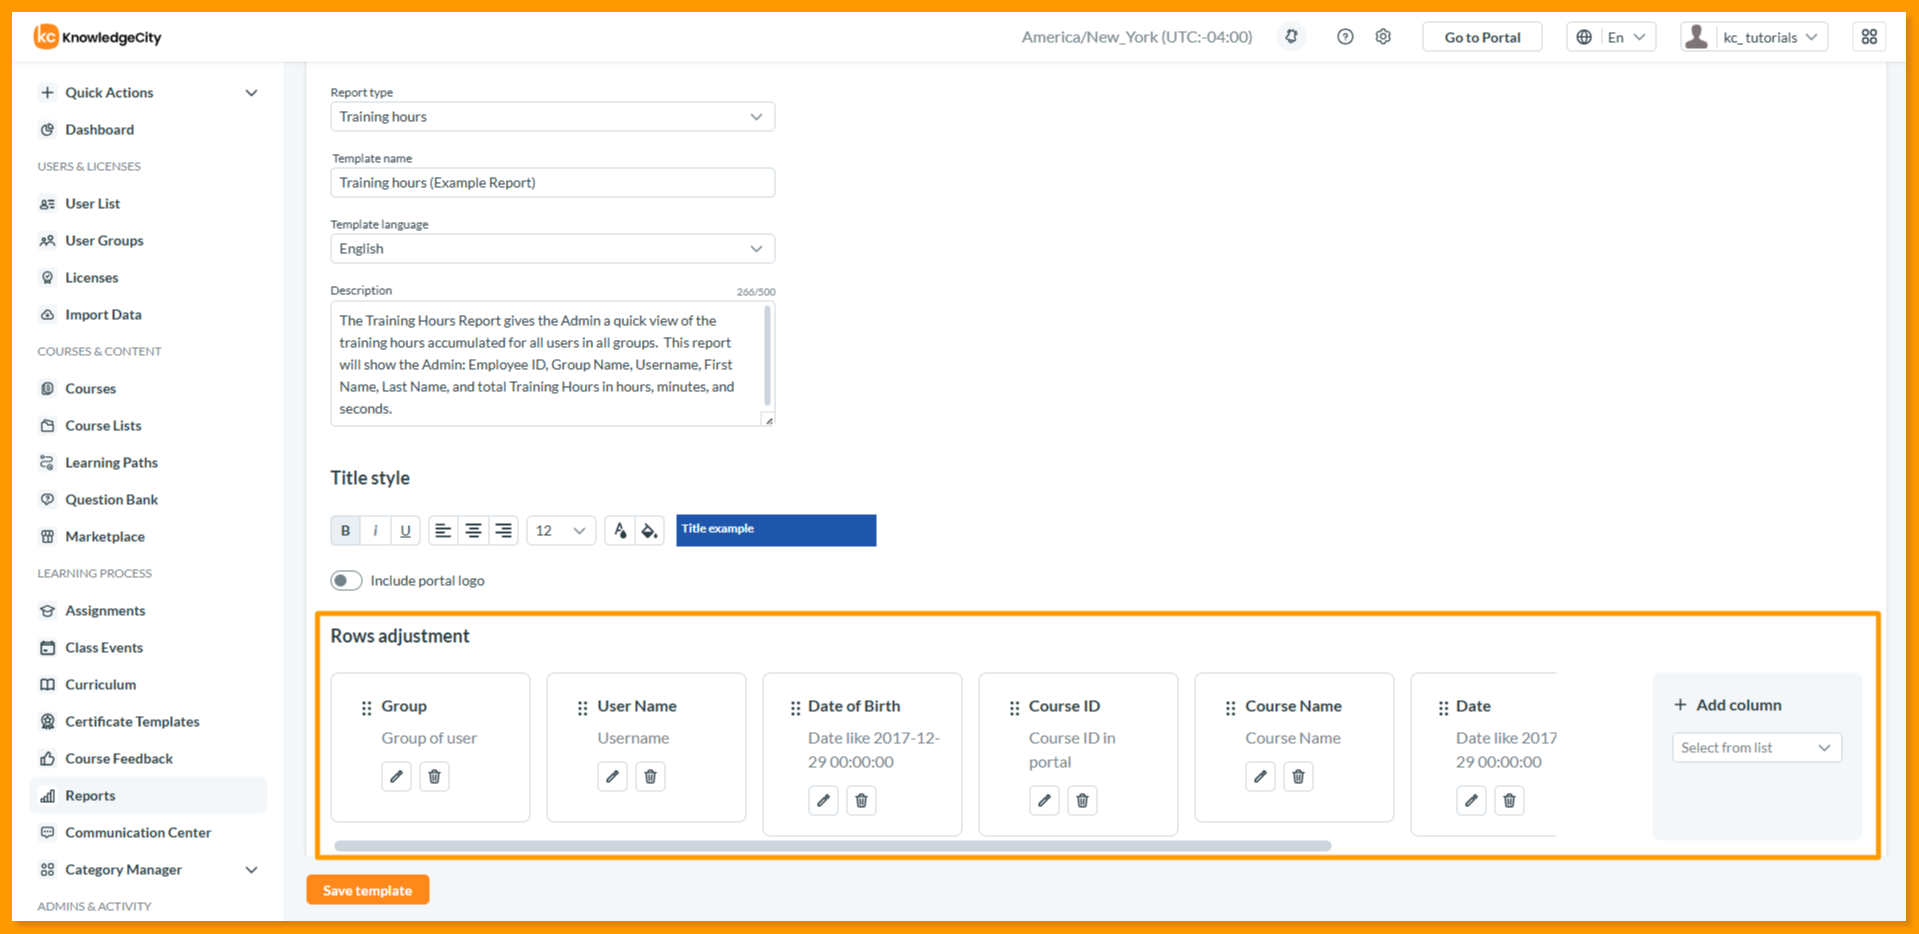Toggle italic title formatting

tap(375, 530)
